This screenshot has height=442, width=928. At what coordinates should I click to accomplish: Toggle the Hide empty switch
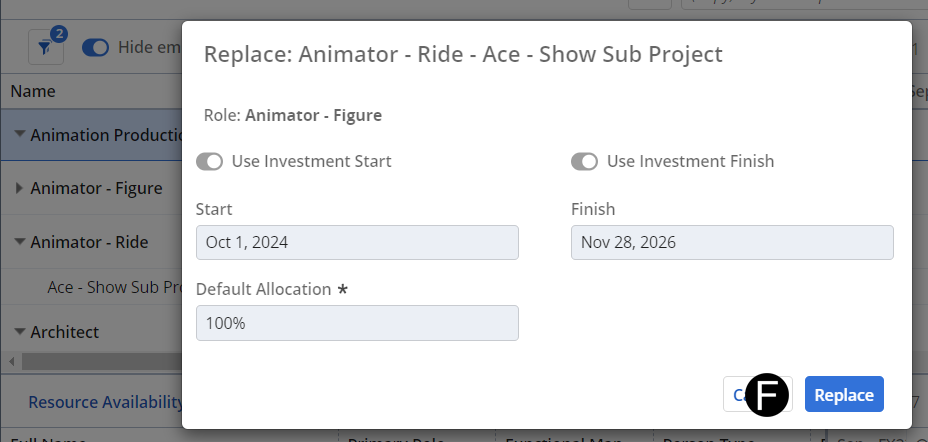(x=95, y=47)
